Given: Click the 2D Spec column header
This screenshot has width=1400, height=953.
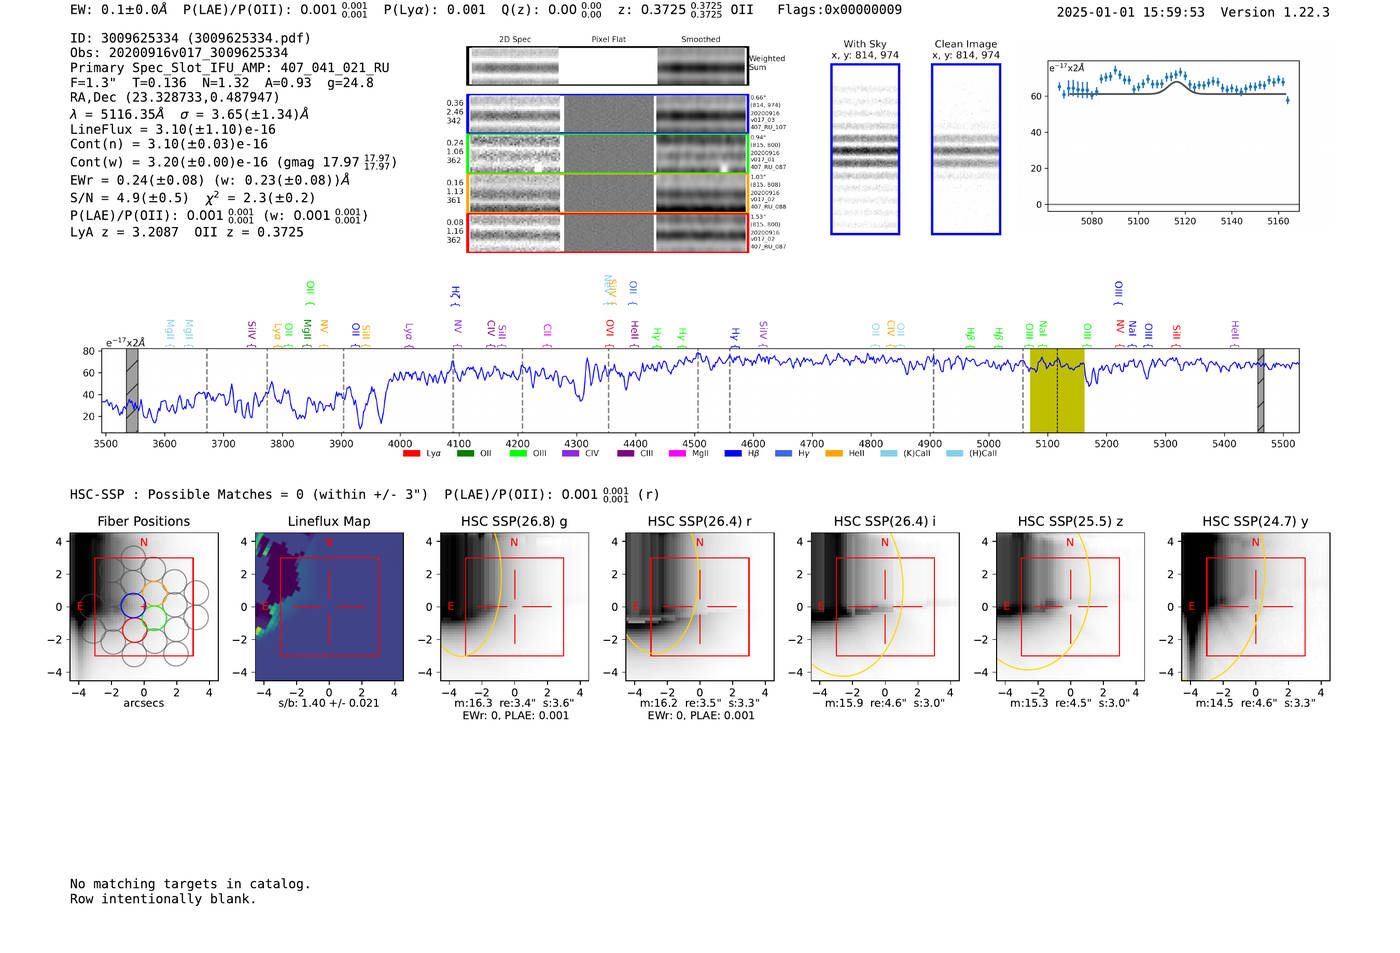Looking at the screenshot, I should tap(515, 40).
